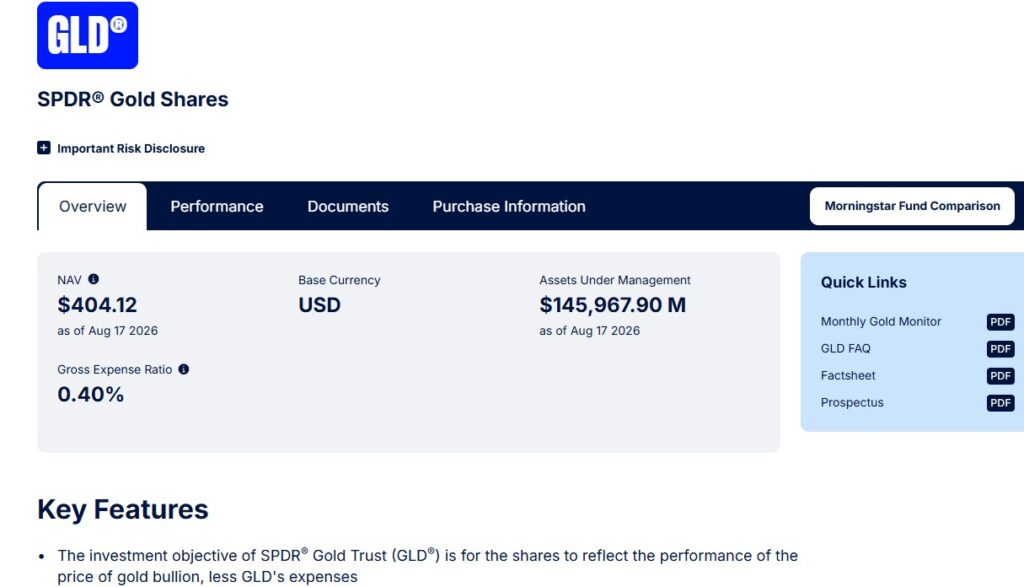Open the Prospectus link
The image size is (1024, 587).
click(852, 403)
